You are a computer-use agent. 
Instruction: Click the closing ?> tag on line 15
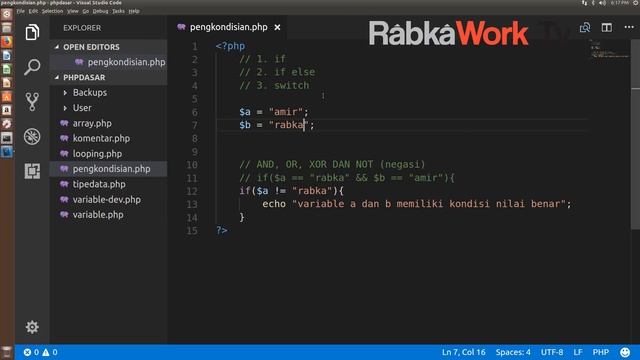222,230
